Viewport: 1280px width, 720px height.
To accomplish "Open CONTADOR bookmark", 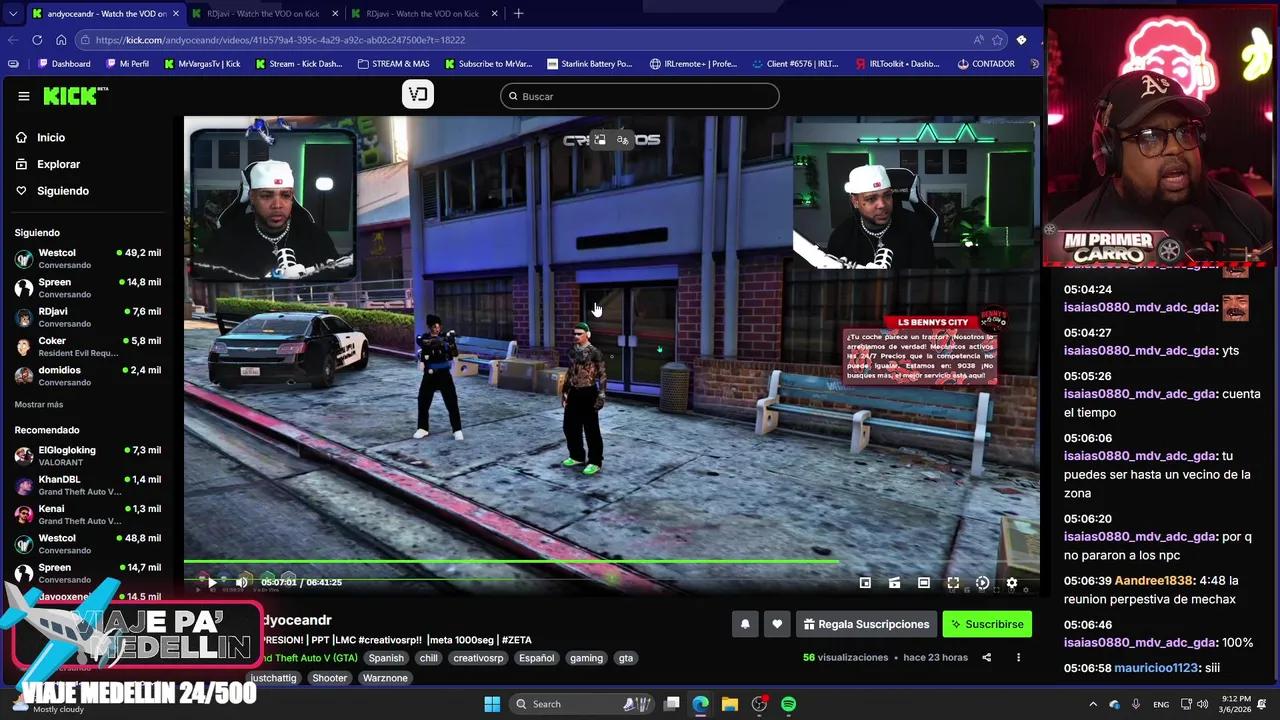I will coord(985,64).
